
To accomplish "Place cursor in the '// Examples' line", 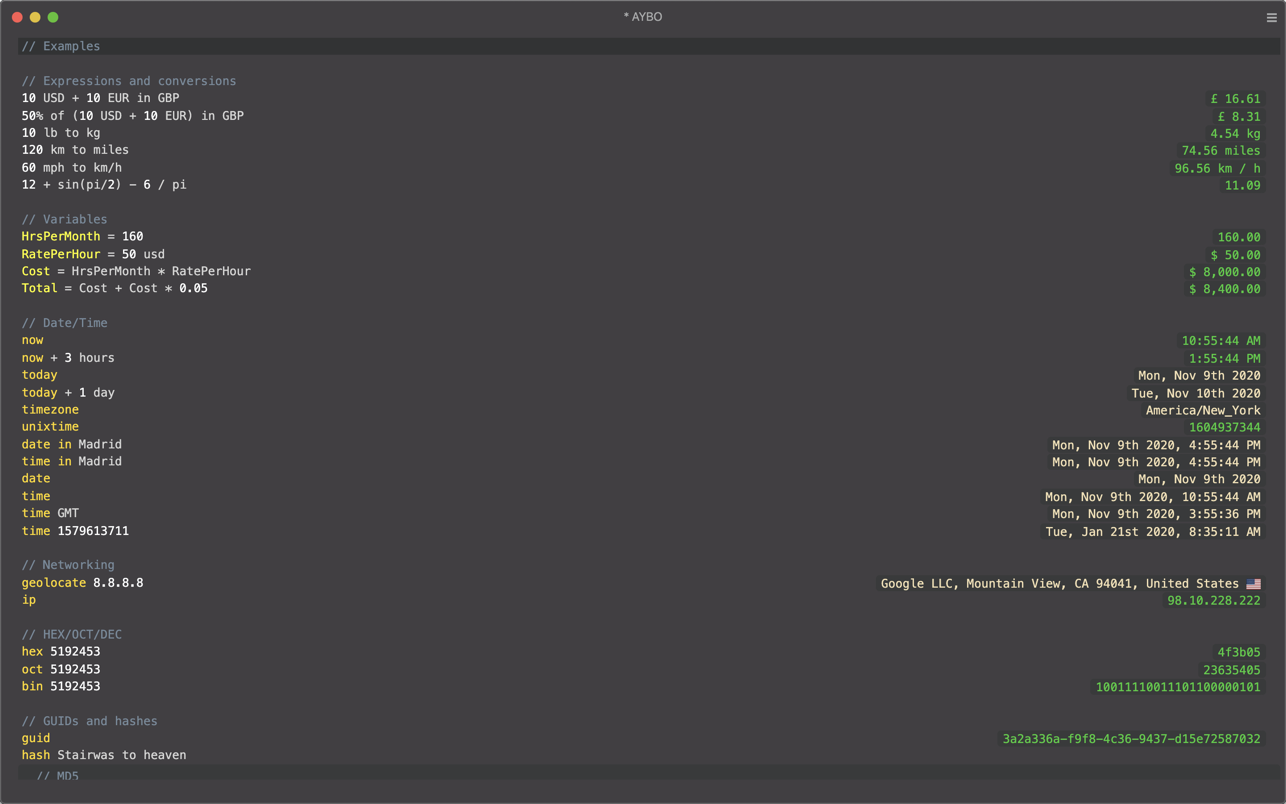I will [61, 46].
